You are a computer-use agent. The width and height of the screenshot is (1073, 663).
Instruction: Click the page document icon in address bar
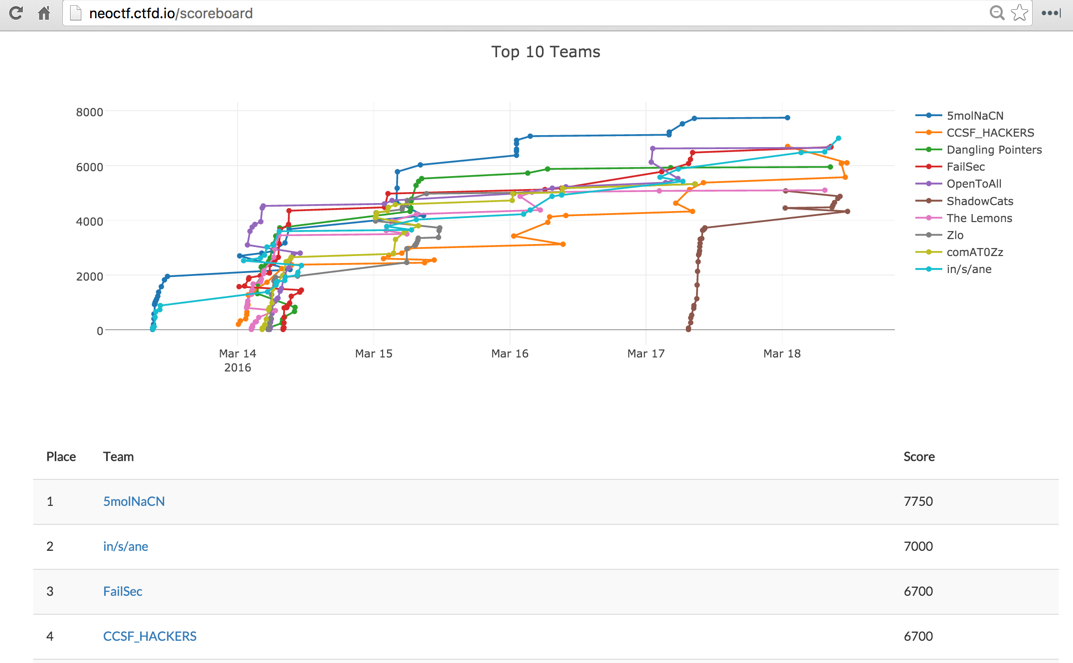(75, 13)
